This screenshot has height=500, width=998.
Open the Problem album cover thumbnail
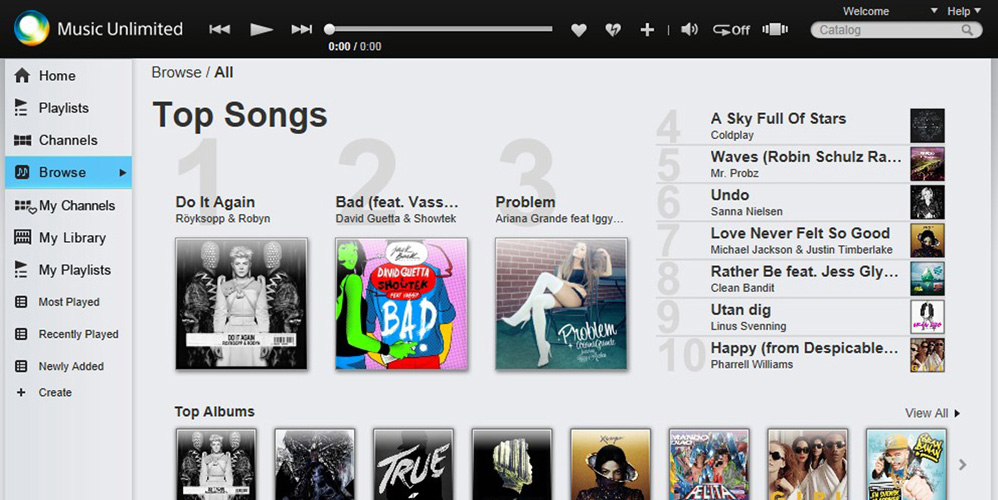pyautogui.click(x=561, y=304)
